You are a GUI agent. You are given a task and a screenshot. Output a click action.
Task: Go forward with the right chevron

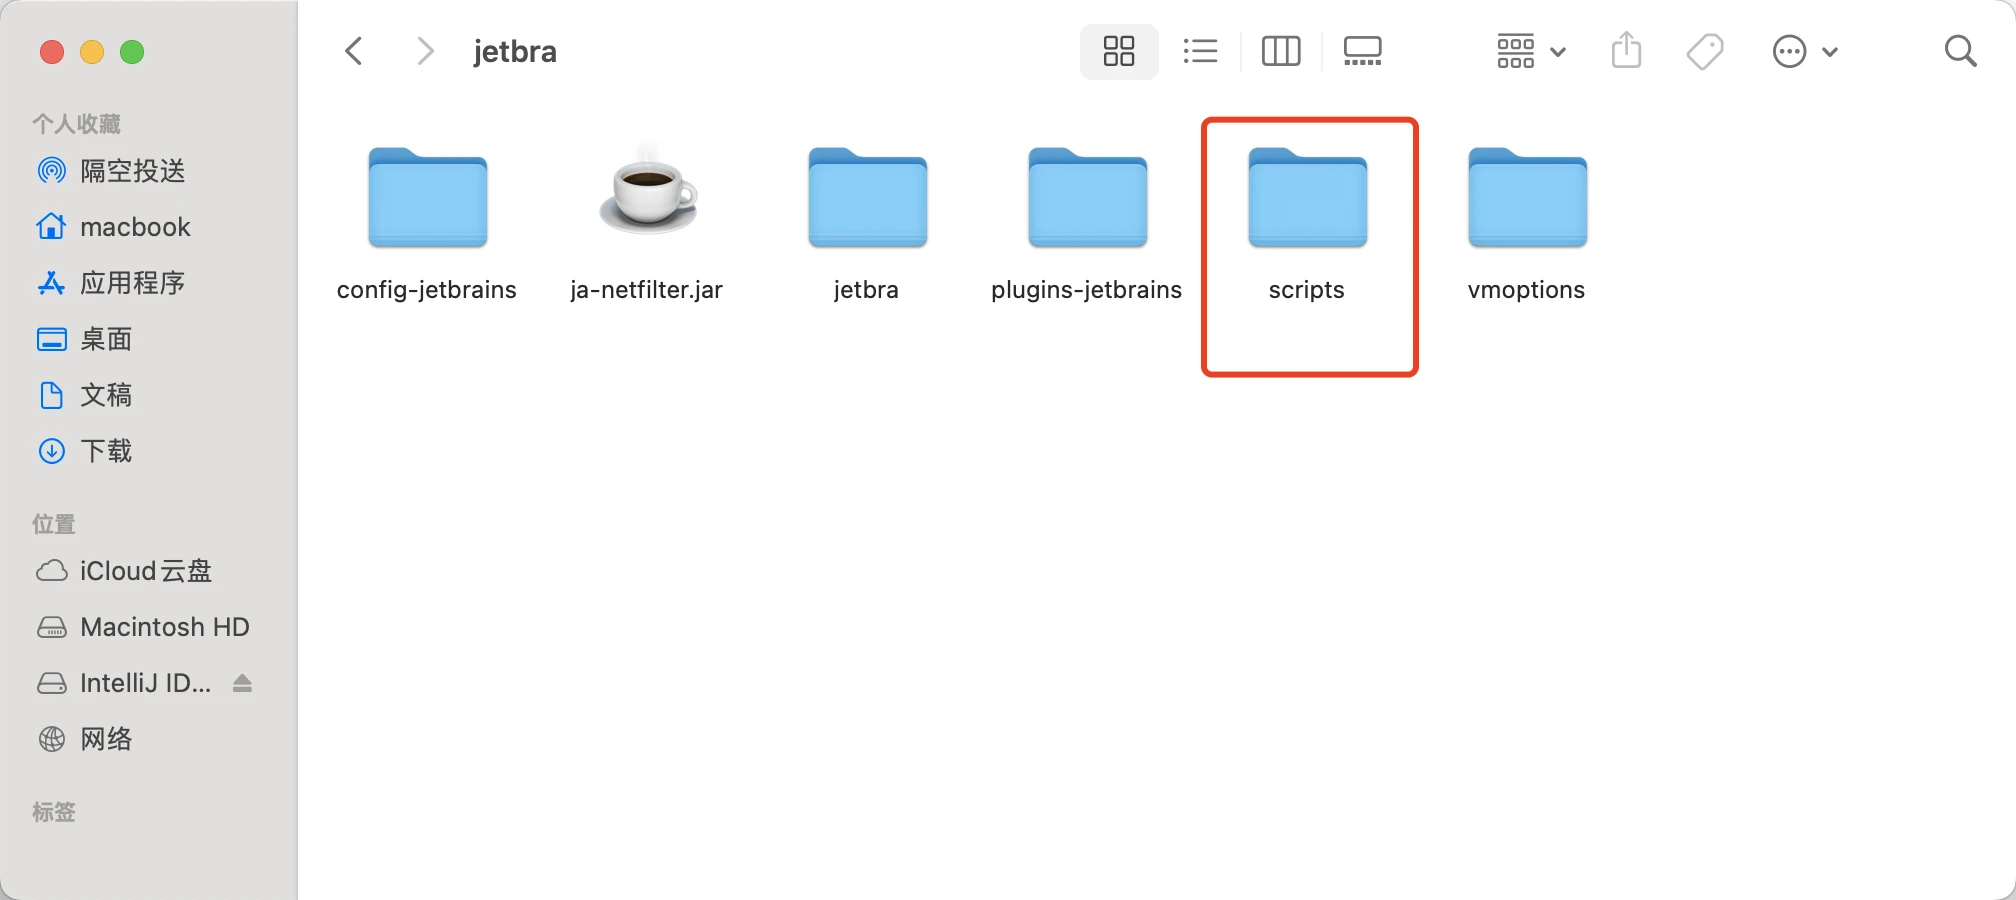pos(425,51)
